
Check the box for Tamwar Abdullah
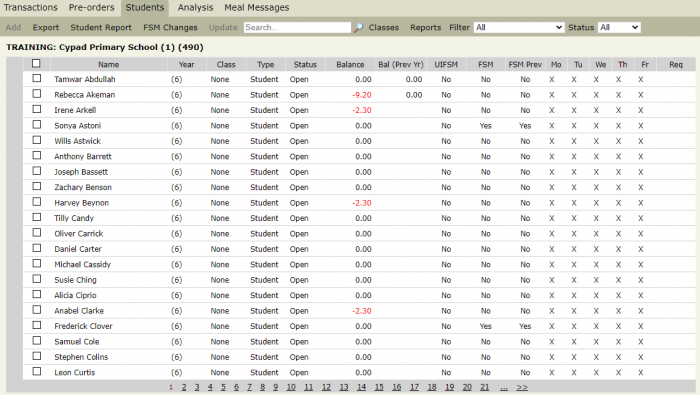click(37, 79)
